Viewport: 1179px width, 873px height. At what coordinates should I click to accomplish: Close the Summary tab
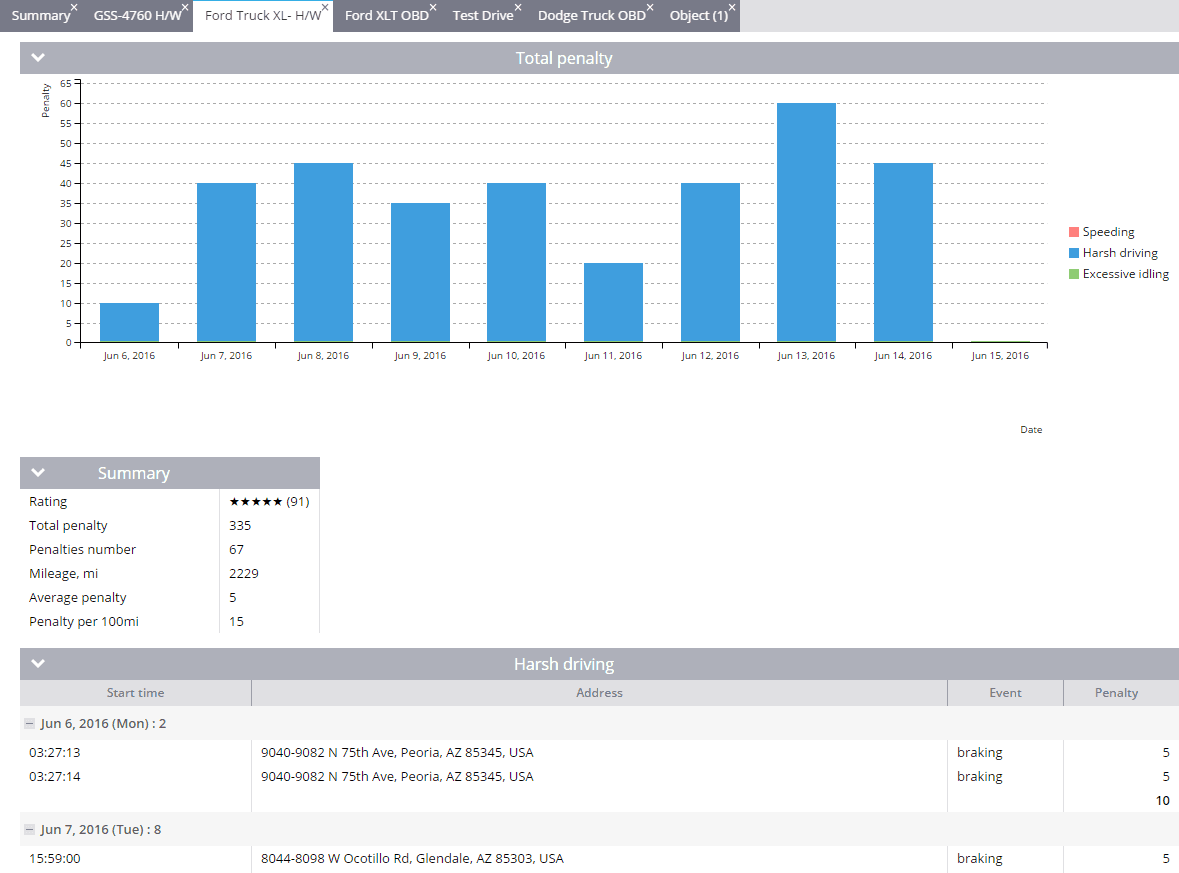point(74,7)
